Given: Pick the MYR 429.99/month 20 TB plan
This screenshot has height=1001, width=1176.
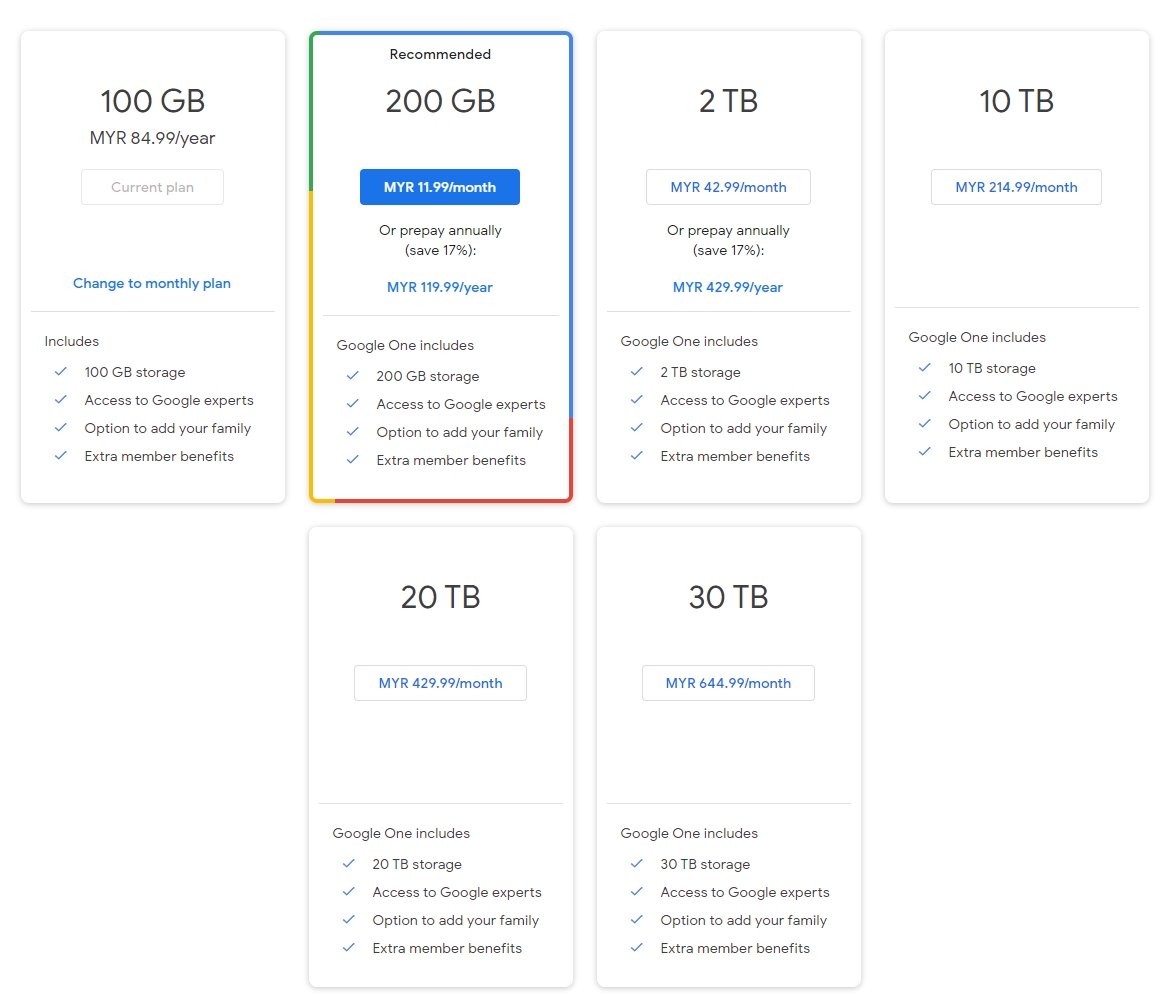Looking at the screenshot, I should point(440,683).
